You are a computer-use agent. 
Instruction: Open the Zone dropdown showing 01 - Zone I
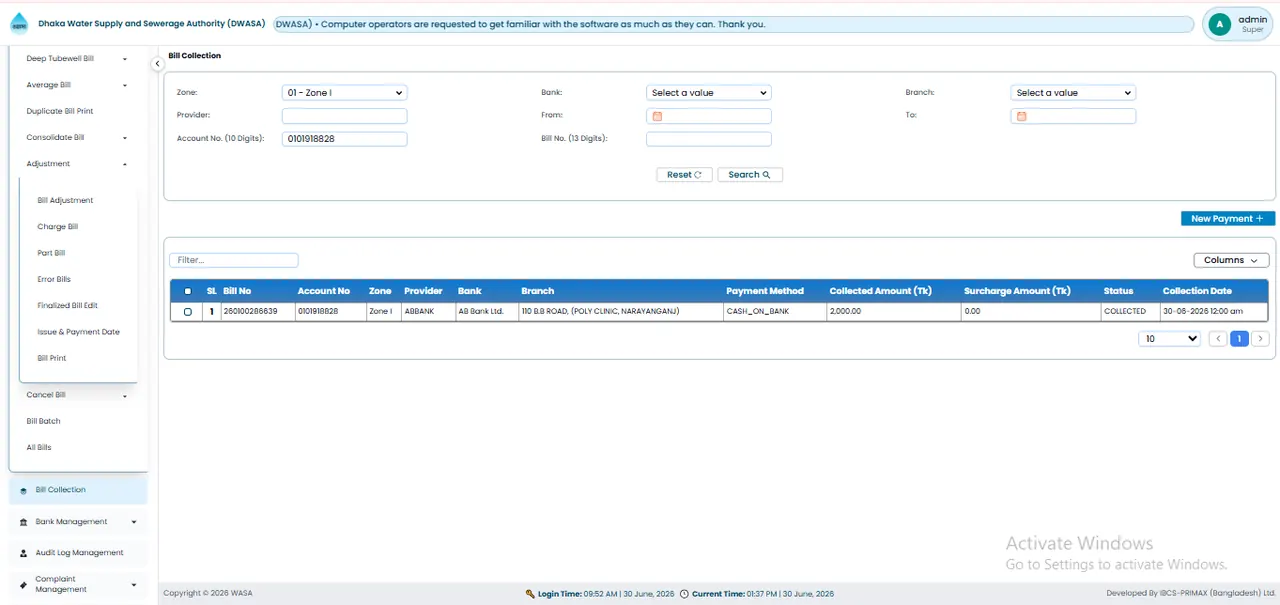[x=344, y=93]
